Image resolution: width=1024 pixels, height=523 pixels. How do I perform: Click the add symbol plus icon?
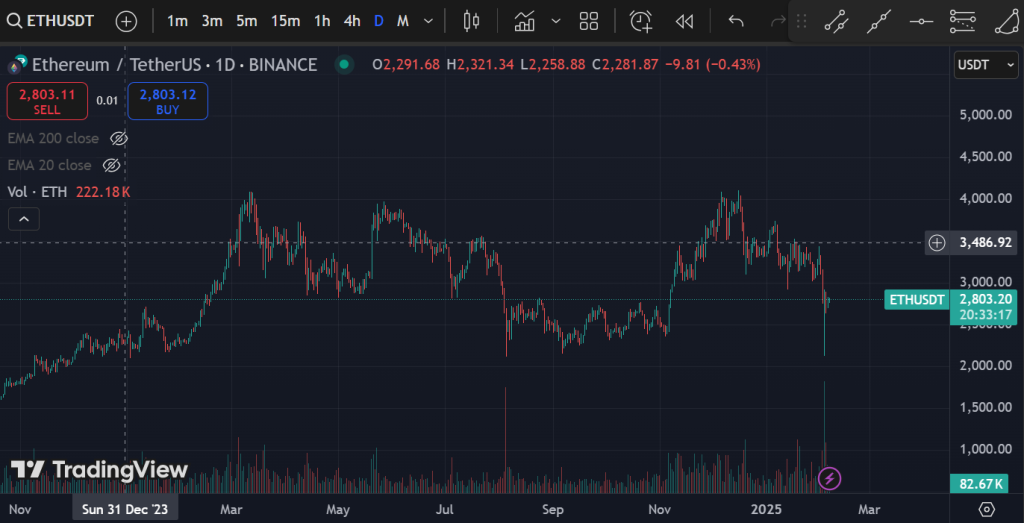126,21
